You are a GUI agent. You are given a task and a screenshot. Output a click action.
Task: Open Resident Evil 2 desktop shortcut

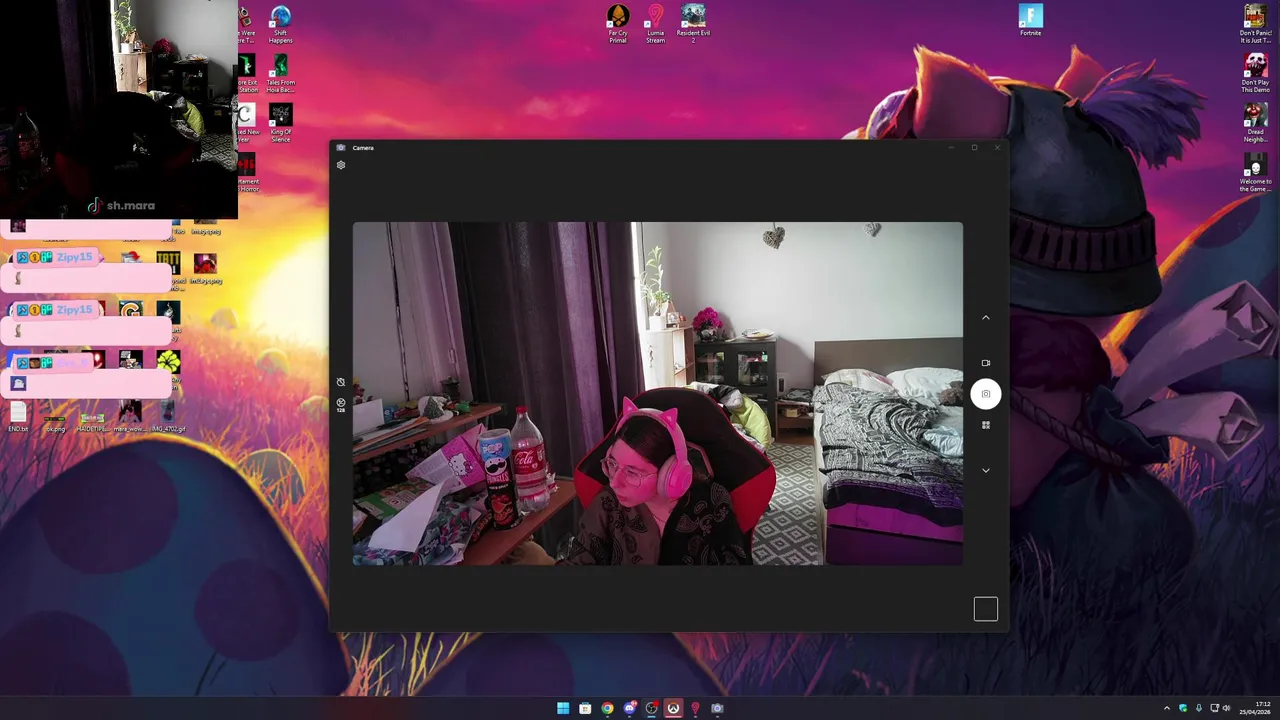pyautogui.click(x=693, y=24)
